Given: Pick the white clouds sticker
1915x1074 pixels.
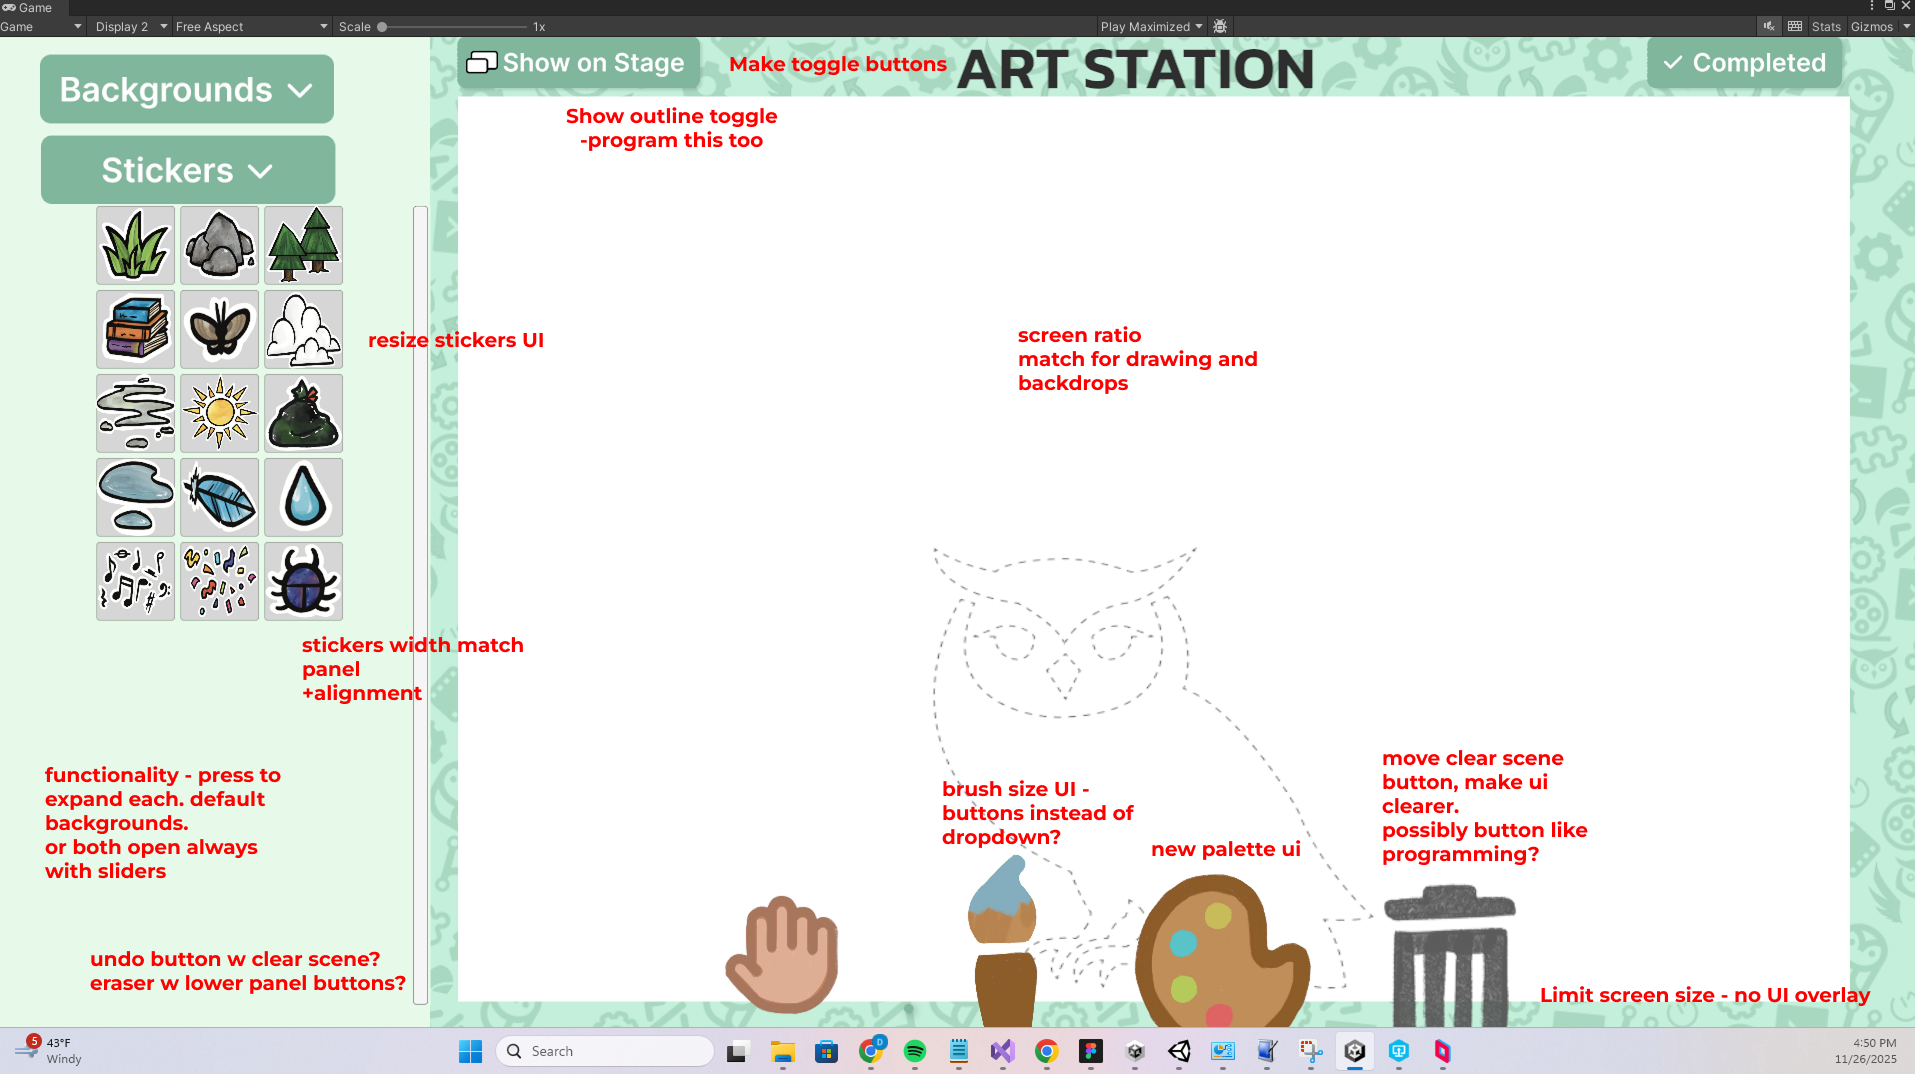Looking at the screenshot, I should click(304, 330).
